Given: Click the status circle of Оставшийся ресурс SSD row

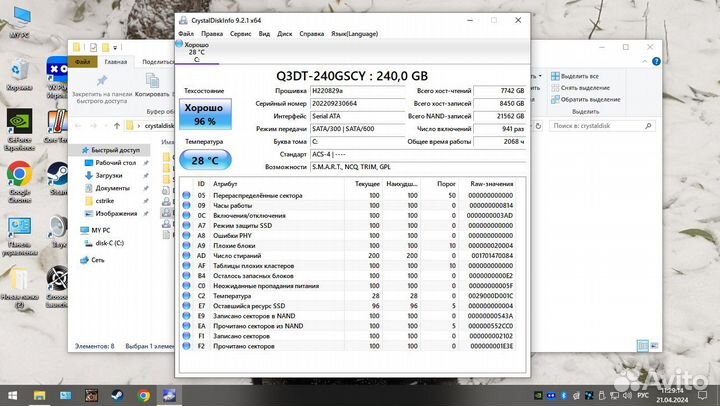Looking at the screenshot, I should pyautogui.click(x=186, y=306).
